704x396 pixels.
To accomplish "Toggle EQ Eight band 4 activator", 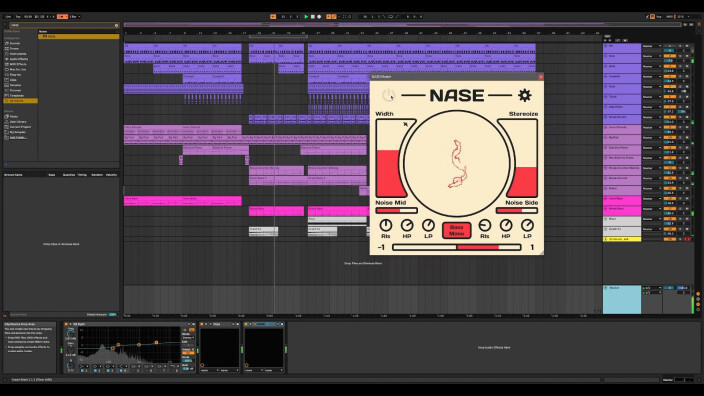I will tap(121, 371).
